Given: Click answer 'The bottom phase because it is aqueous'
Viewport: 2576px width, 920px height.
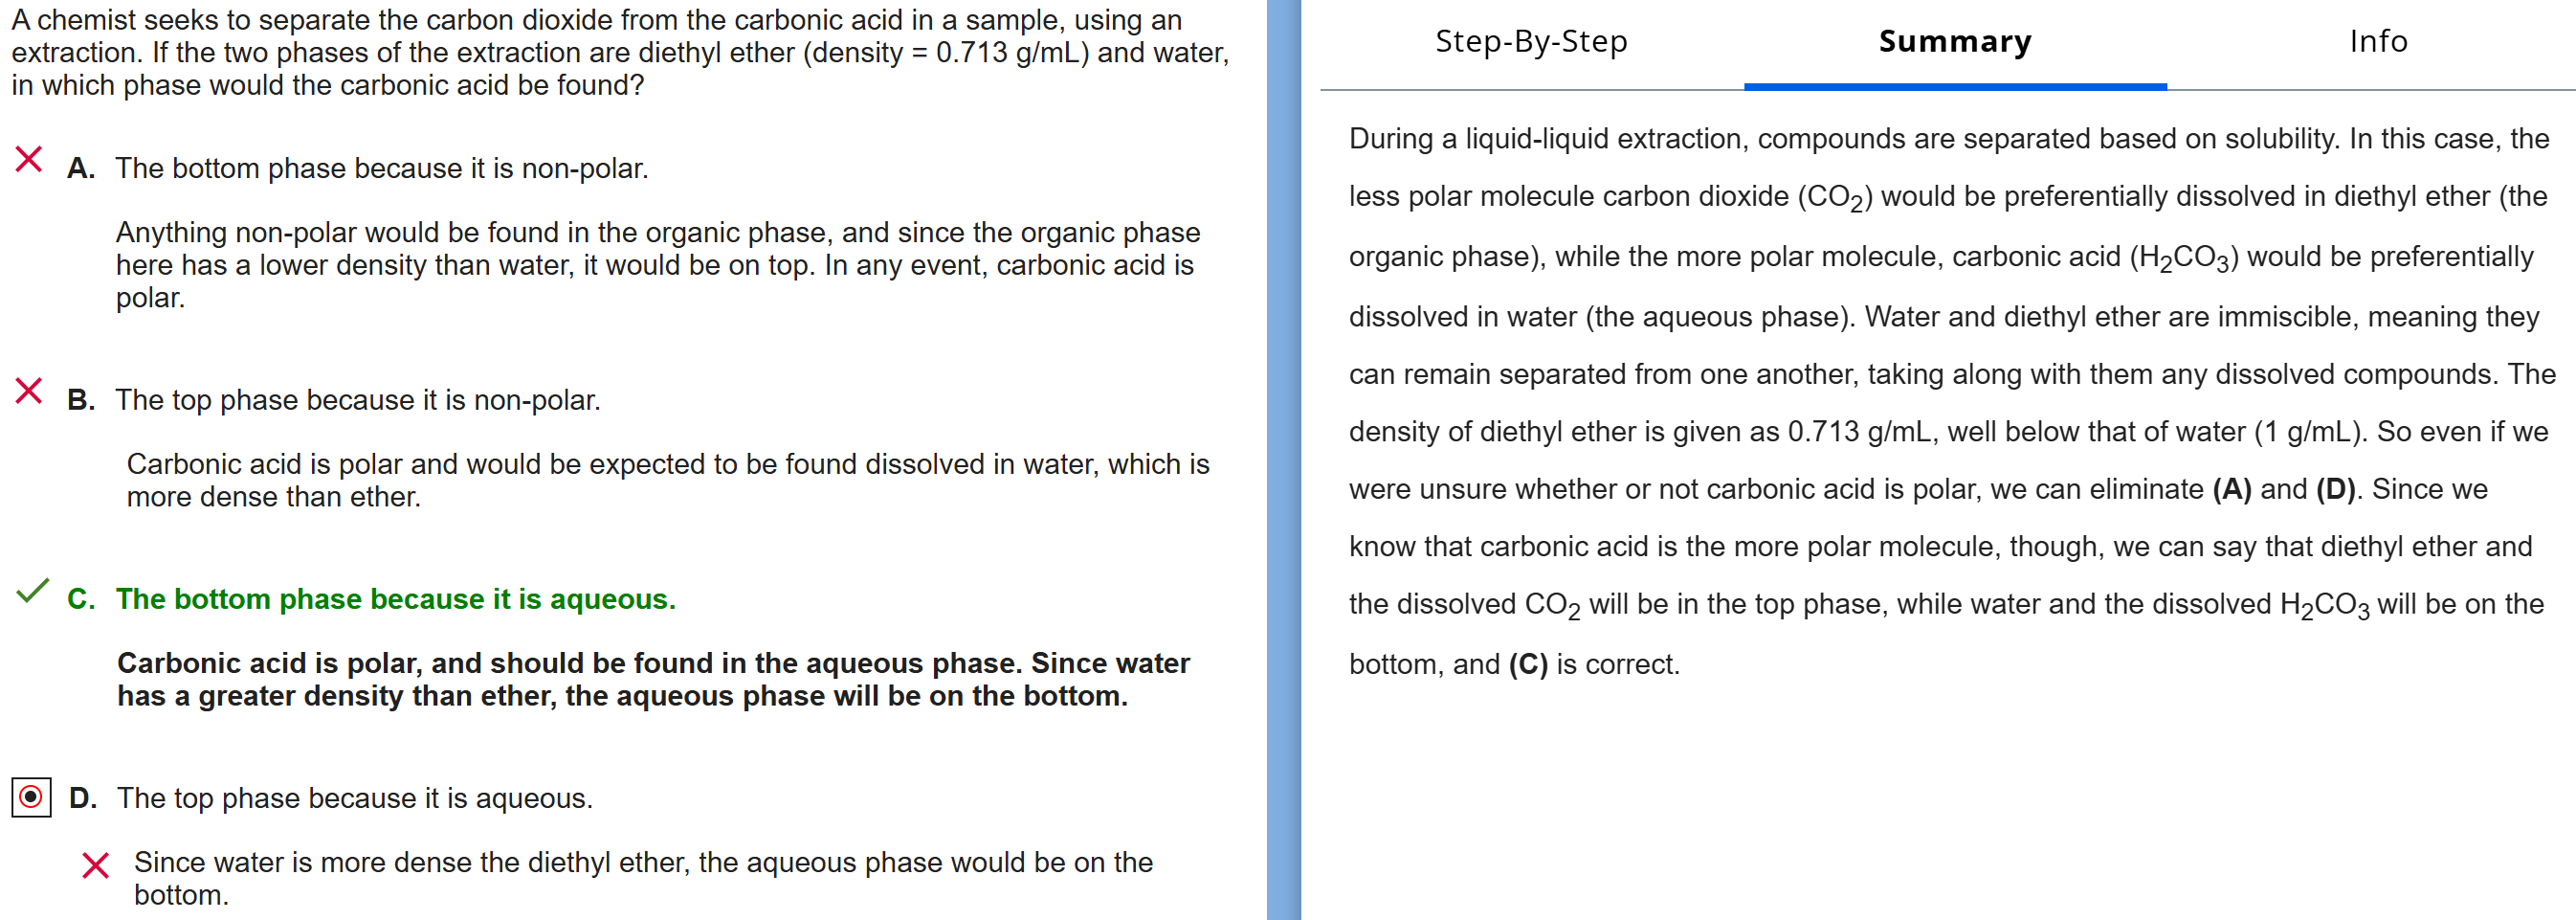Looking at the screenshot, I should pyautogui.click(x=395, y=600).
